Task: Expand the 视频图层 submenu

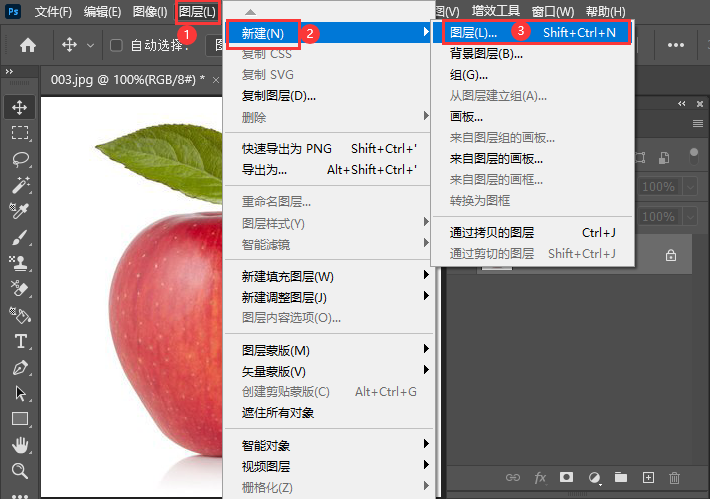Action: coord(426,465)
